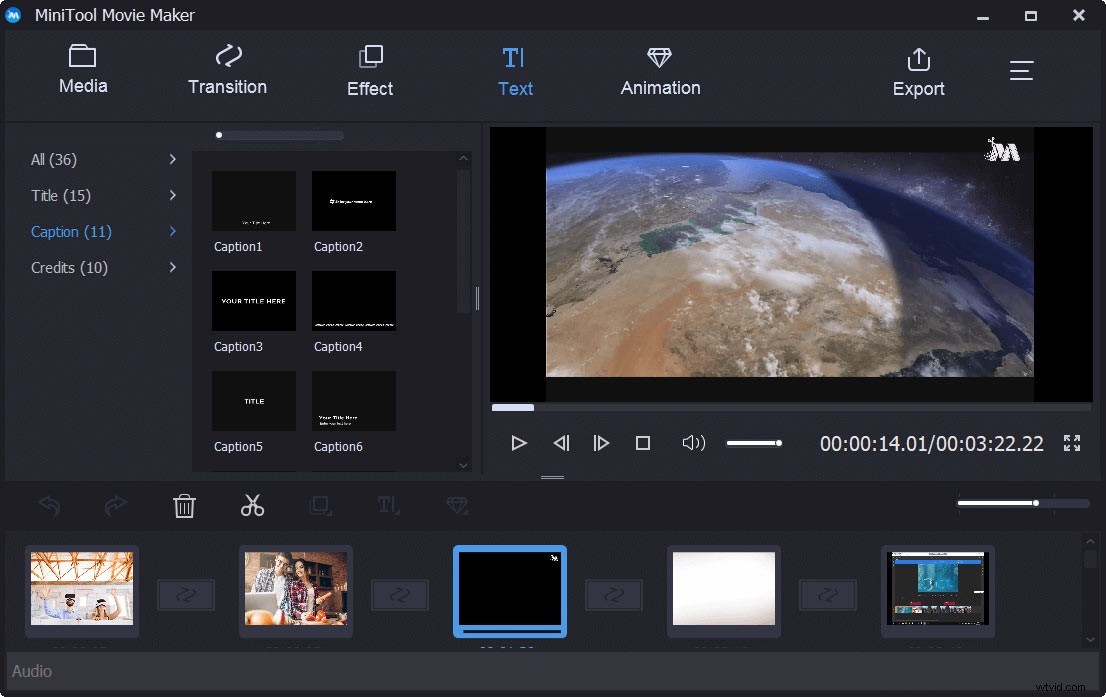Select the Caption3 template thumbnail
The image size is (1106, 697).
coord(253,300)
